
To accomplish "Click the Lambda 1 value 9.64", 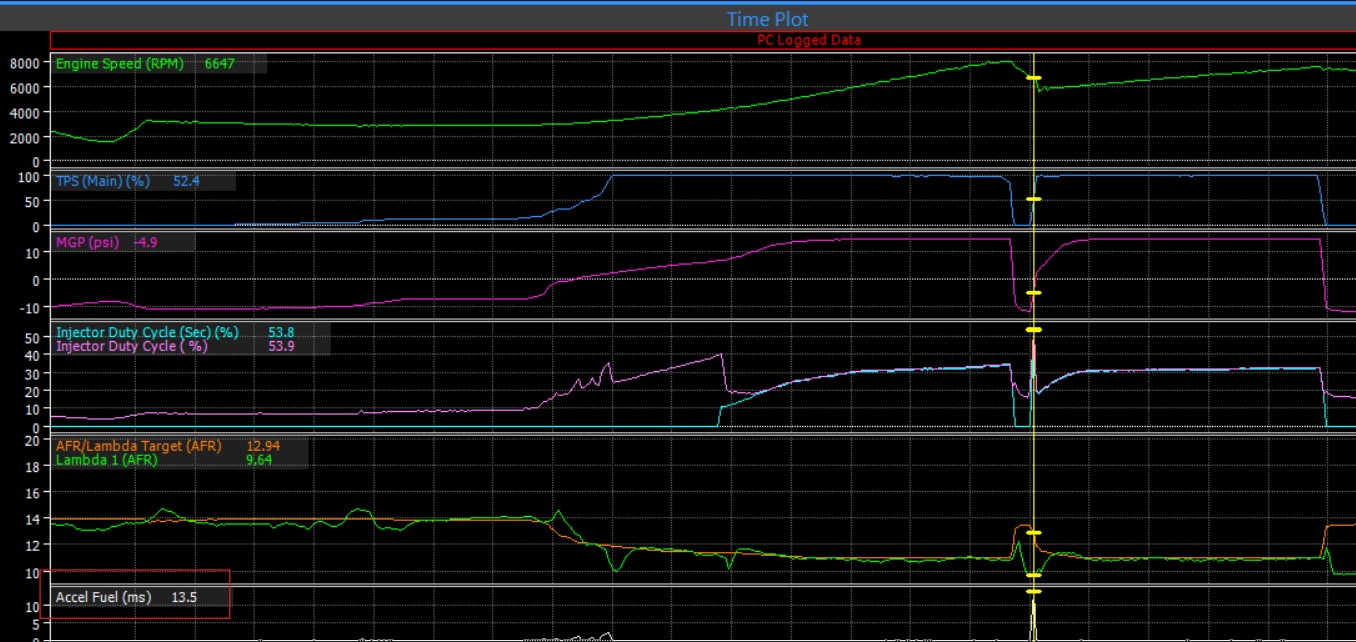I will click(259, 460).
